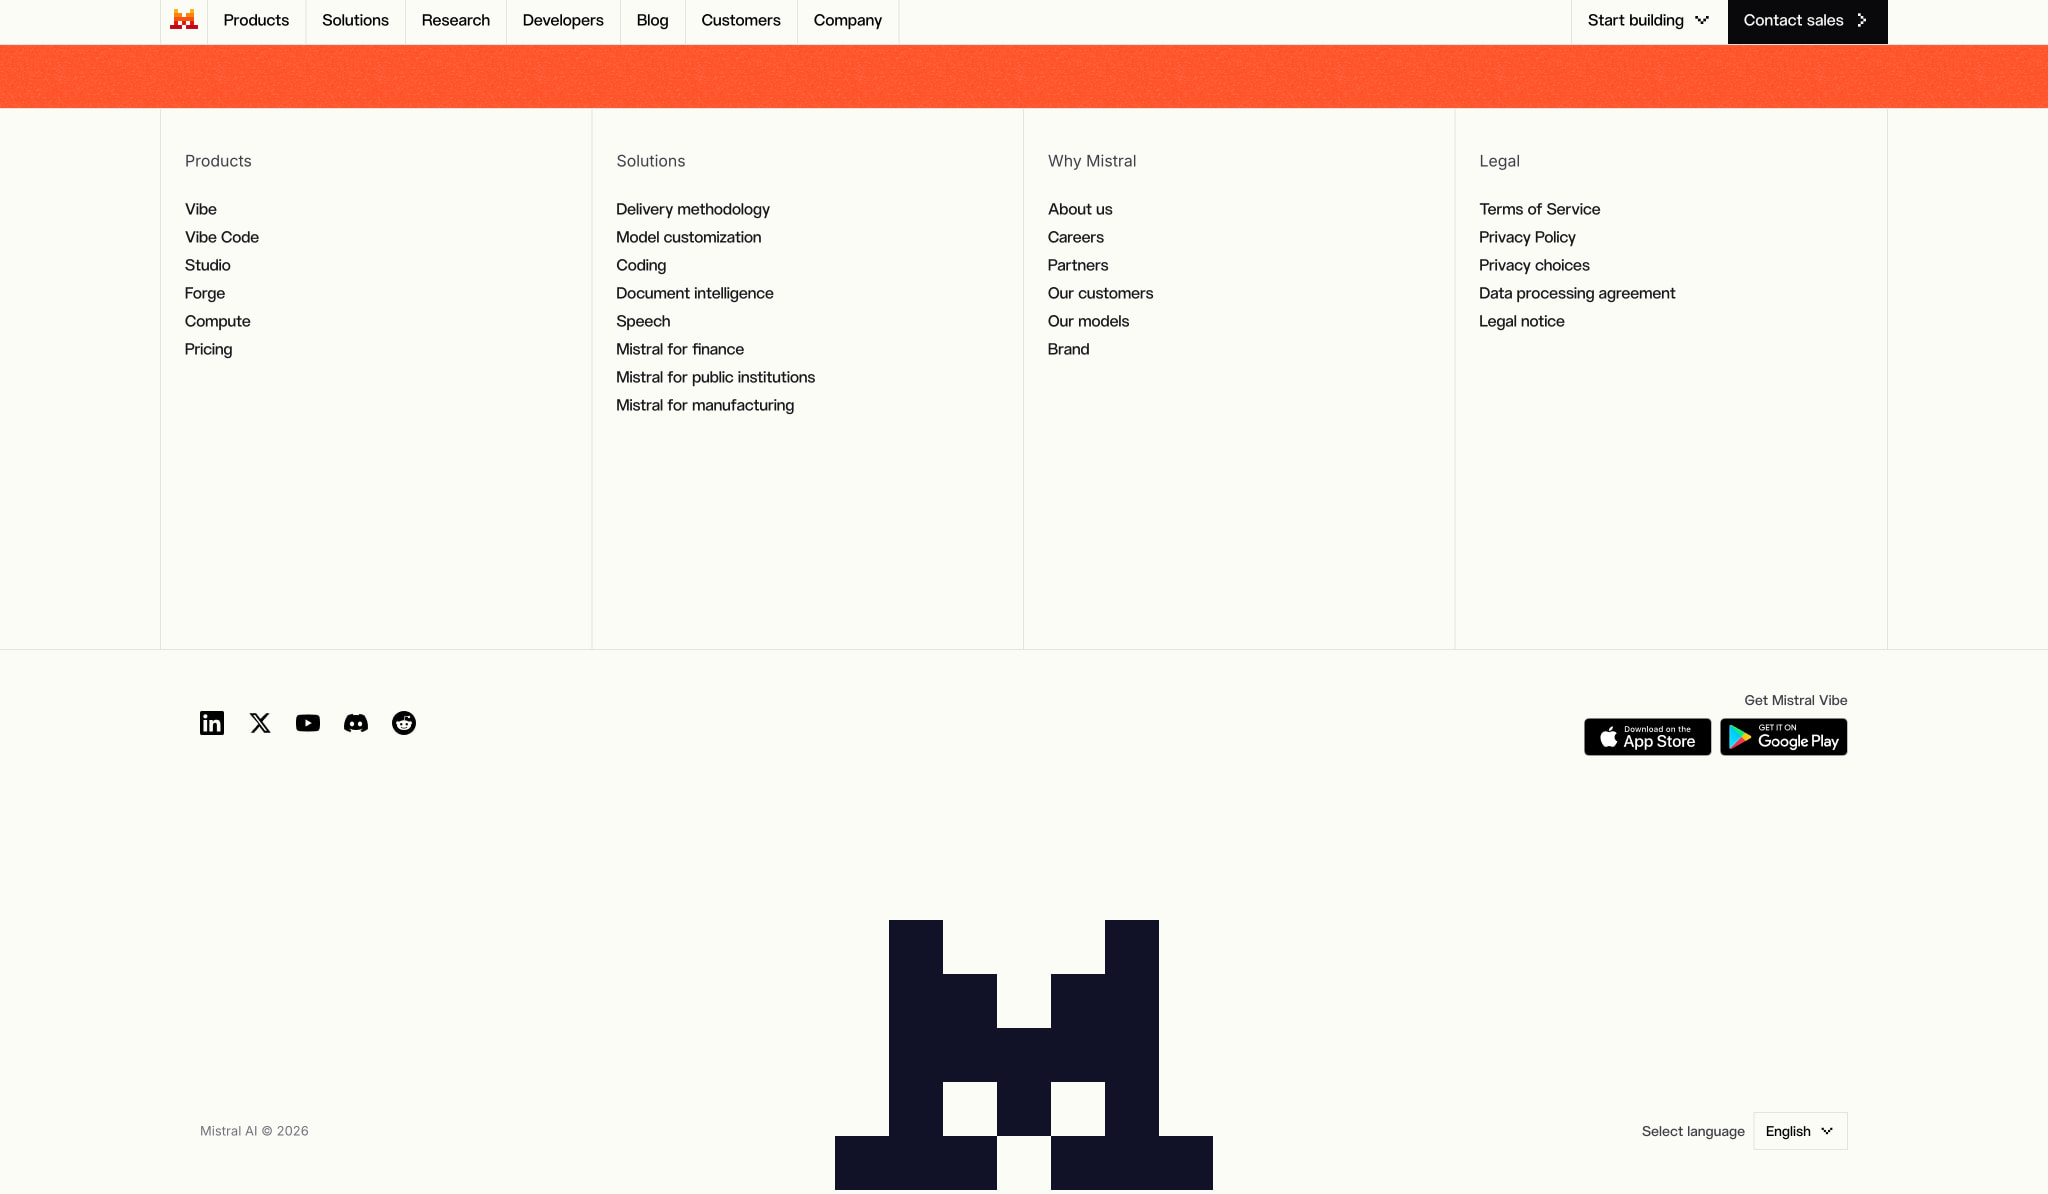View the Pricing footer link
2048x1194 pixels.
coord(209,349)
